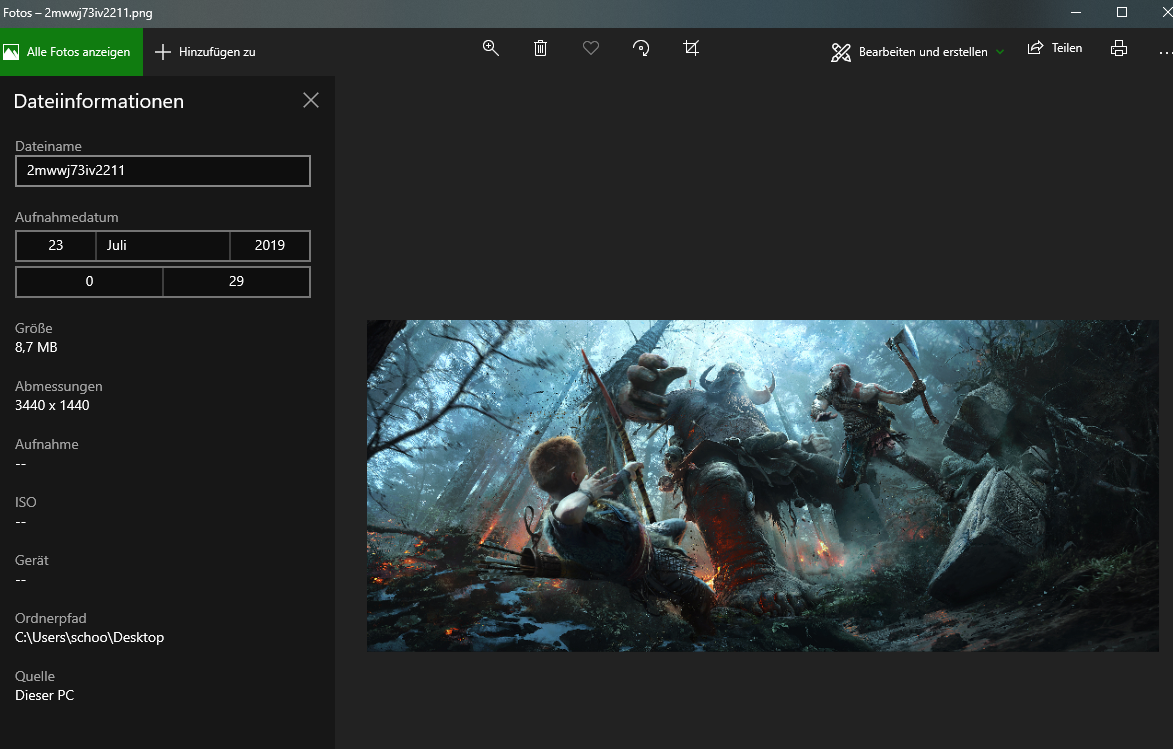Click the Dieser PC source label
1173x749 pixels.
tap(44, 694)
